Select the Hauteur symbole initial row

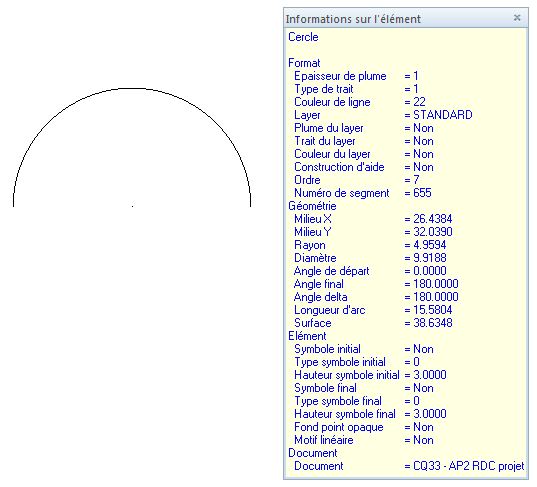(x=406, y=375)
